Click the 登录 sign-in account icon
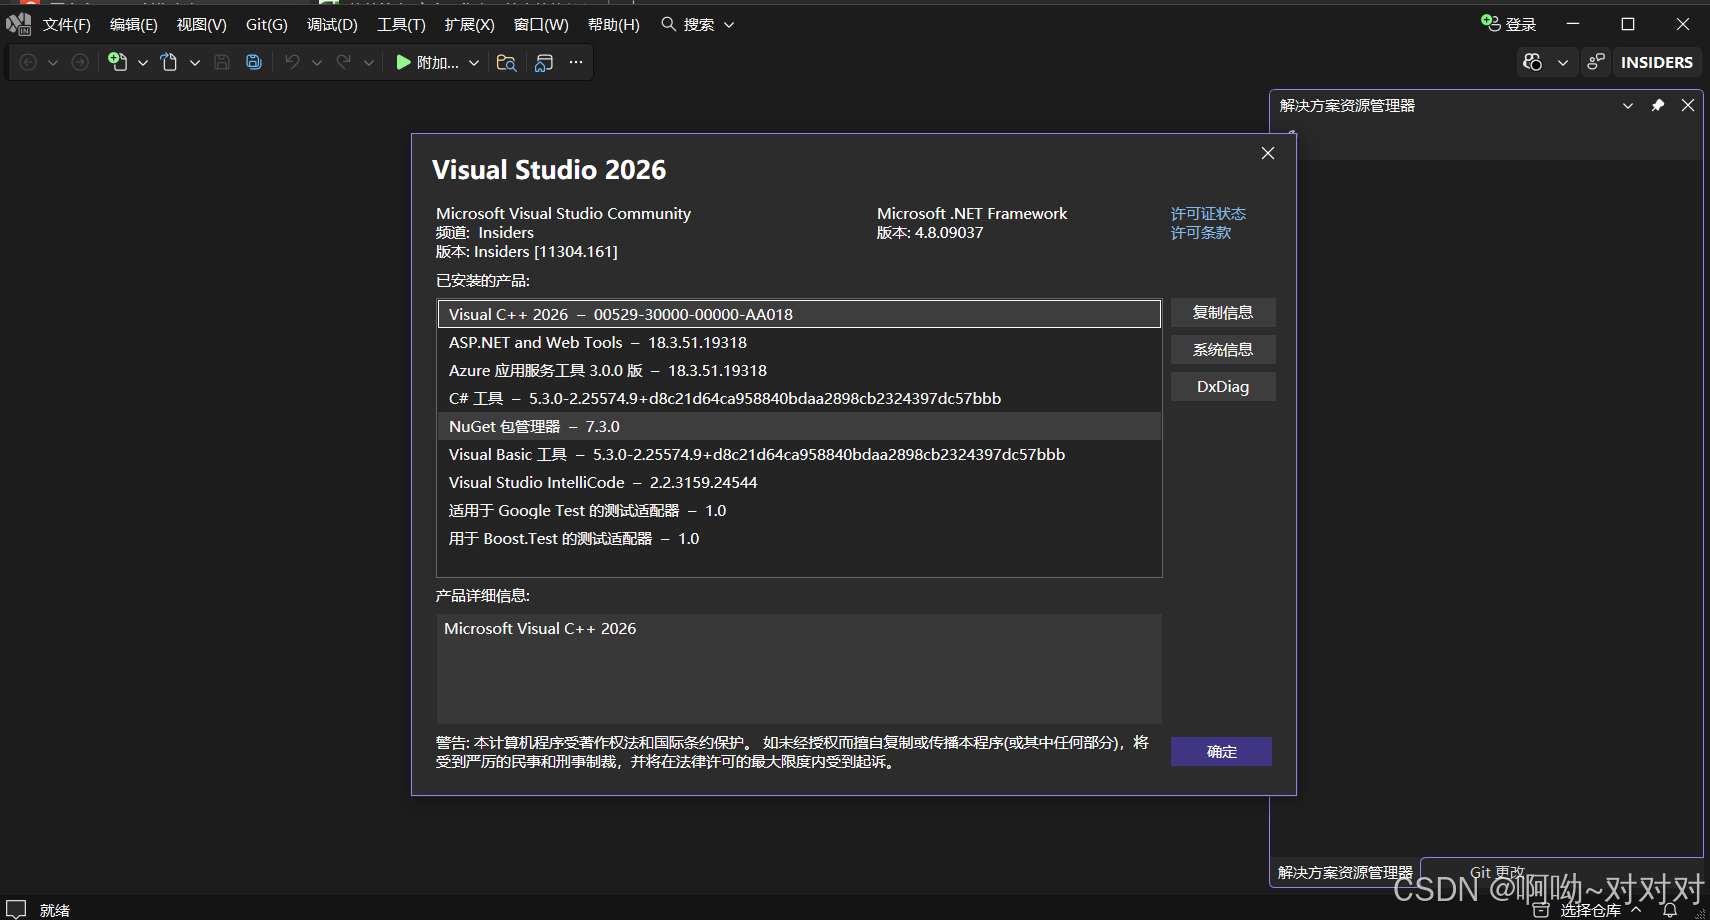The image size is (1710, 920). pyautogui.click(x=1490, y=23)
